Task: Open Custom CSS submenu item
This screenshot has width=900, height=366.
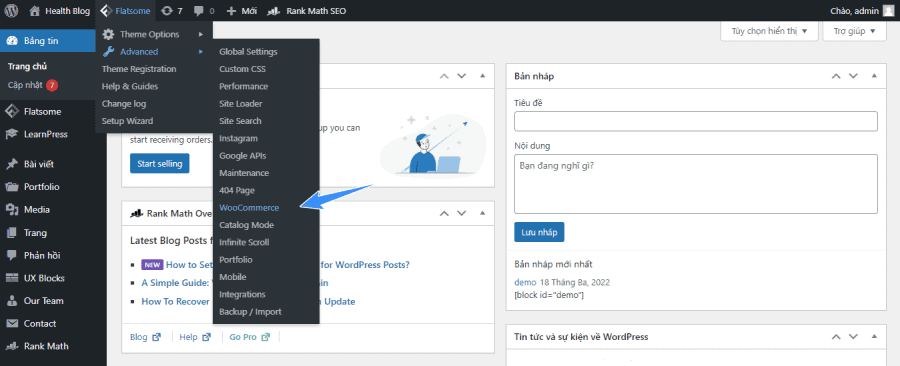Action: point(242,69)
